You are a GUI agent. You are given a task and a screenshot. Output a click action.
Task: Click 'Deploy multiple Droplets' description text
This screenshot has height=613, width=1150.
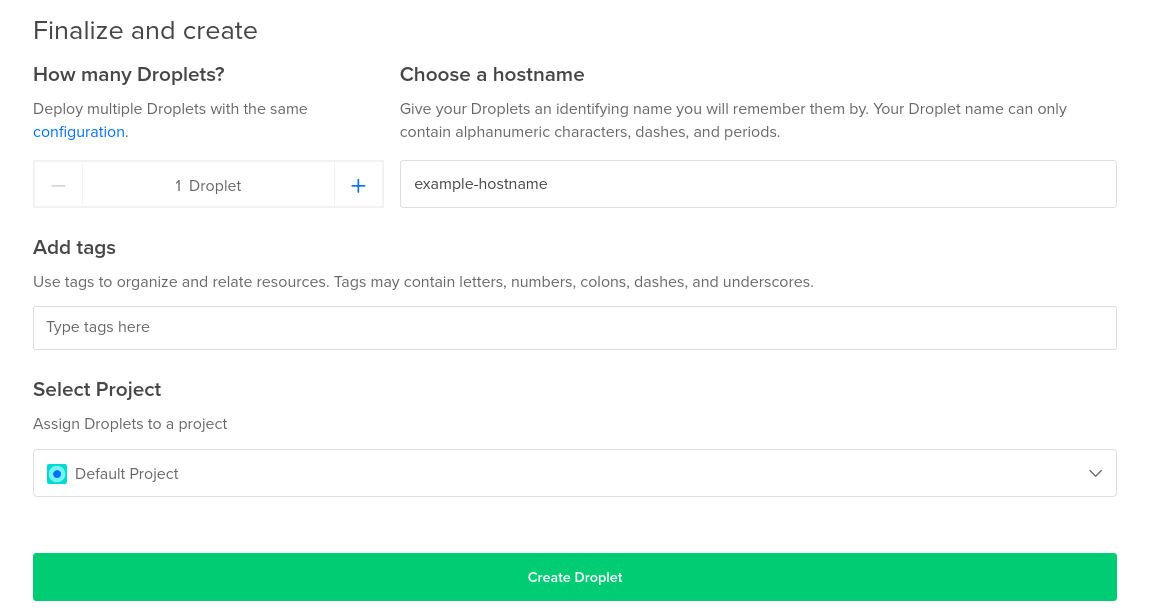tap(170, 109)
